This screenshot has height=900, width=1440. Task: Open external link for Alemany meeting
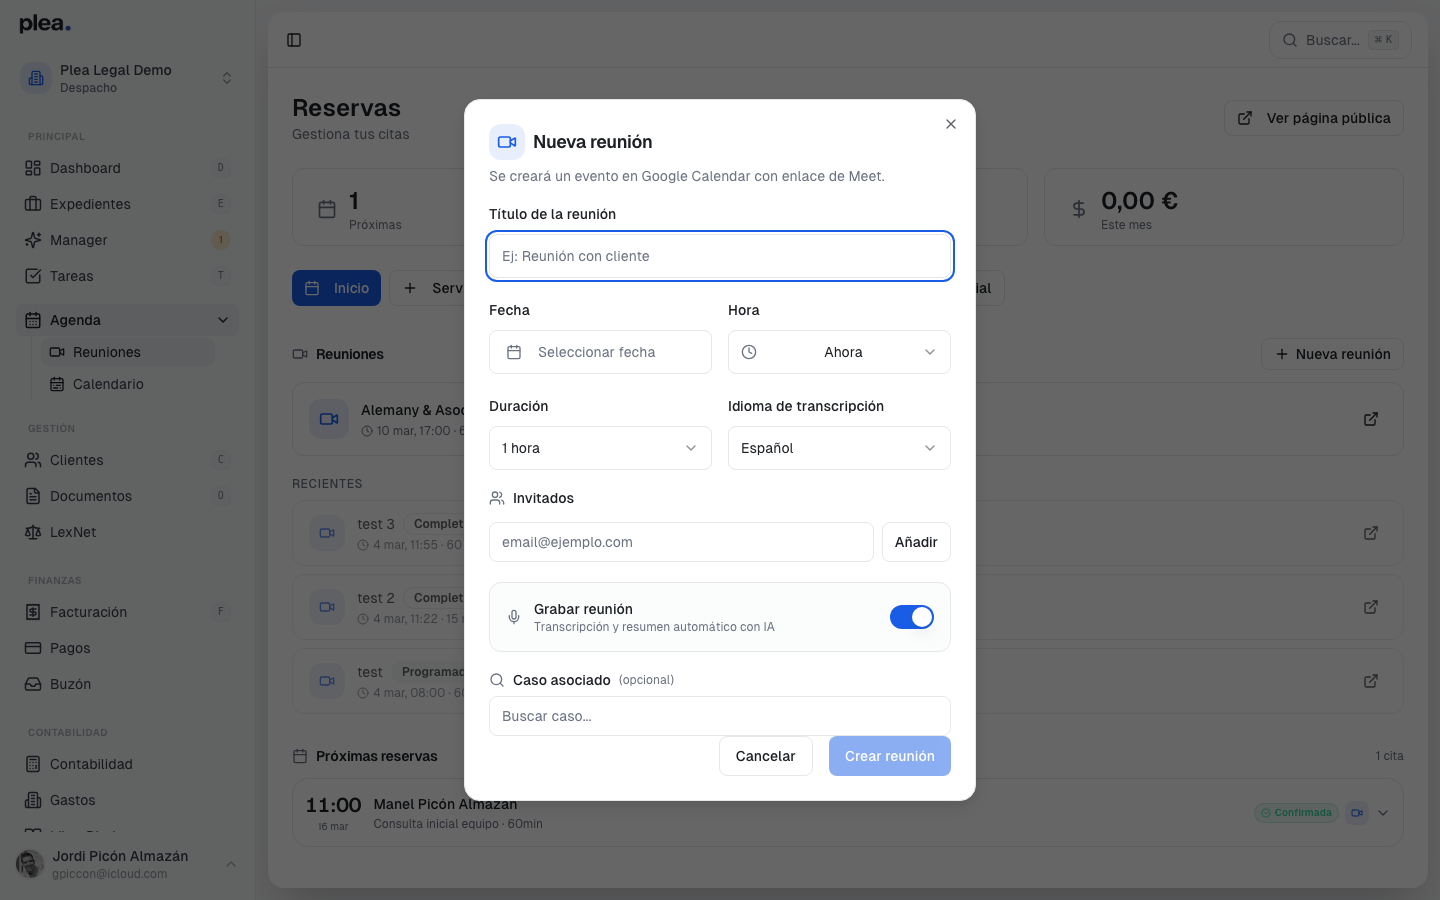click(x=1371, y=419)
